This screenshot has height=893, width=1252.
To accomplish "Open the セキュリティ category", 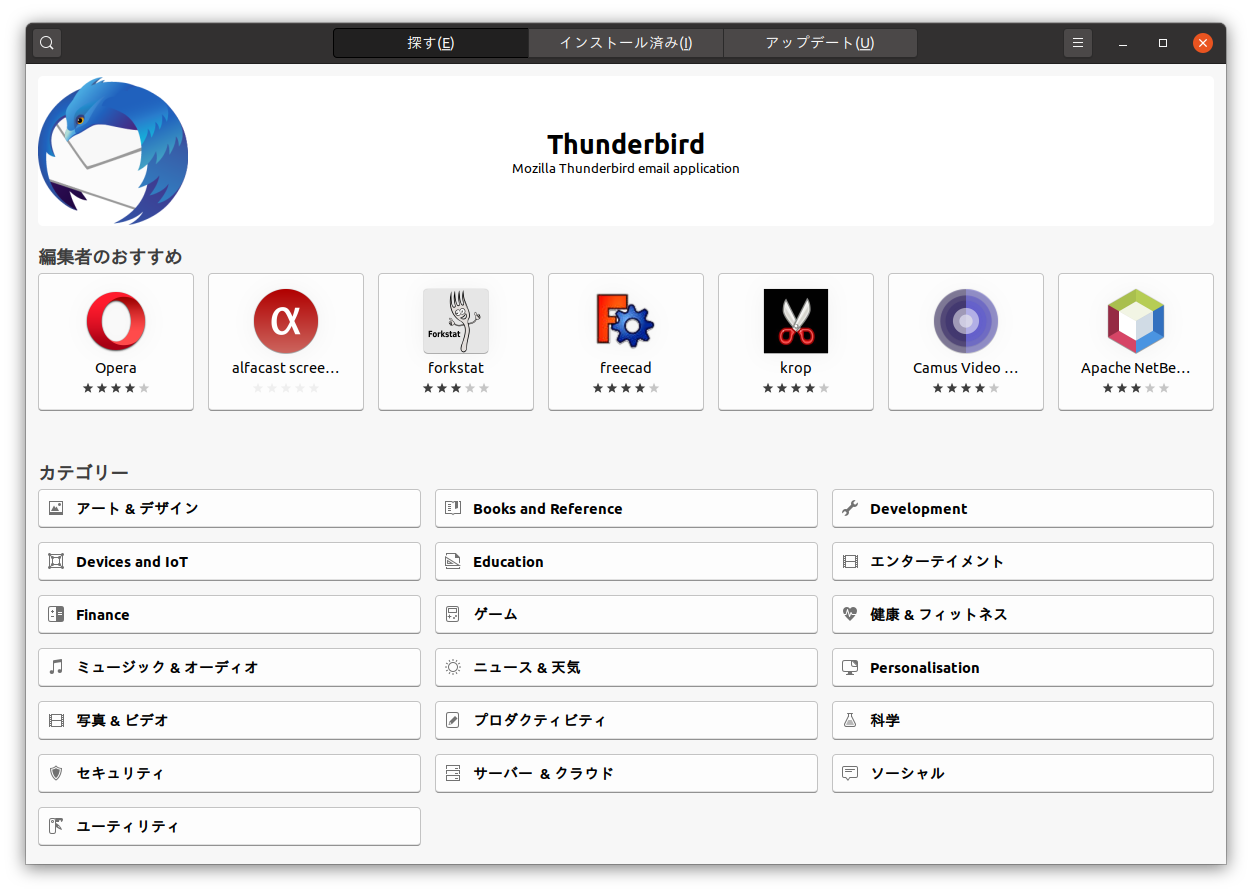I will (x=229, y=773).
